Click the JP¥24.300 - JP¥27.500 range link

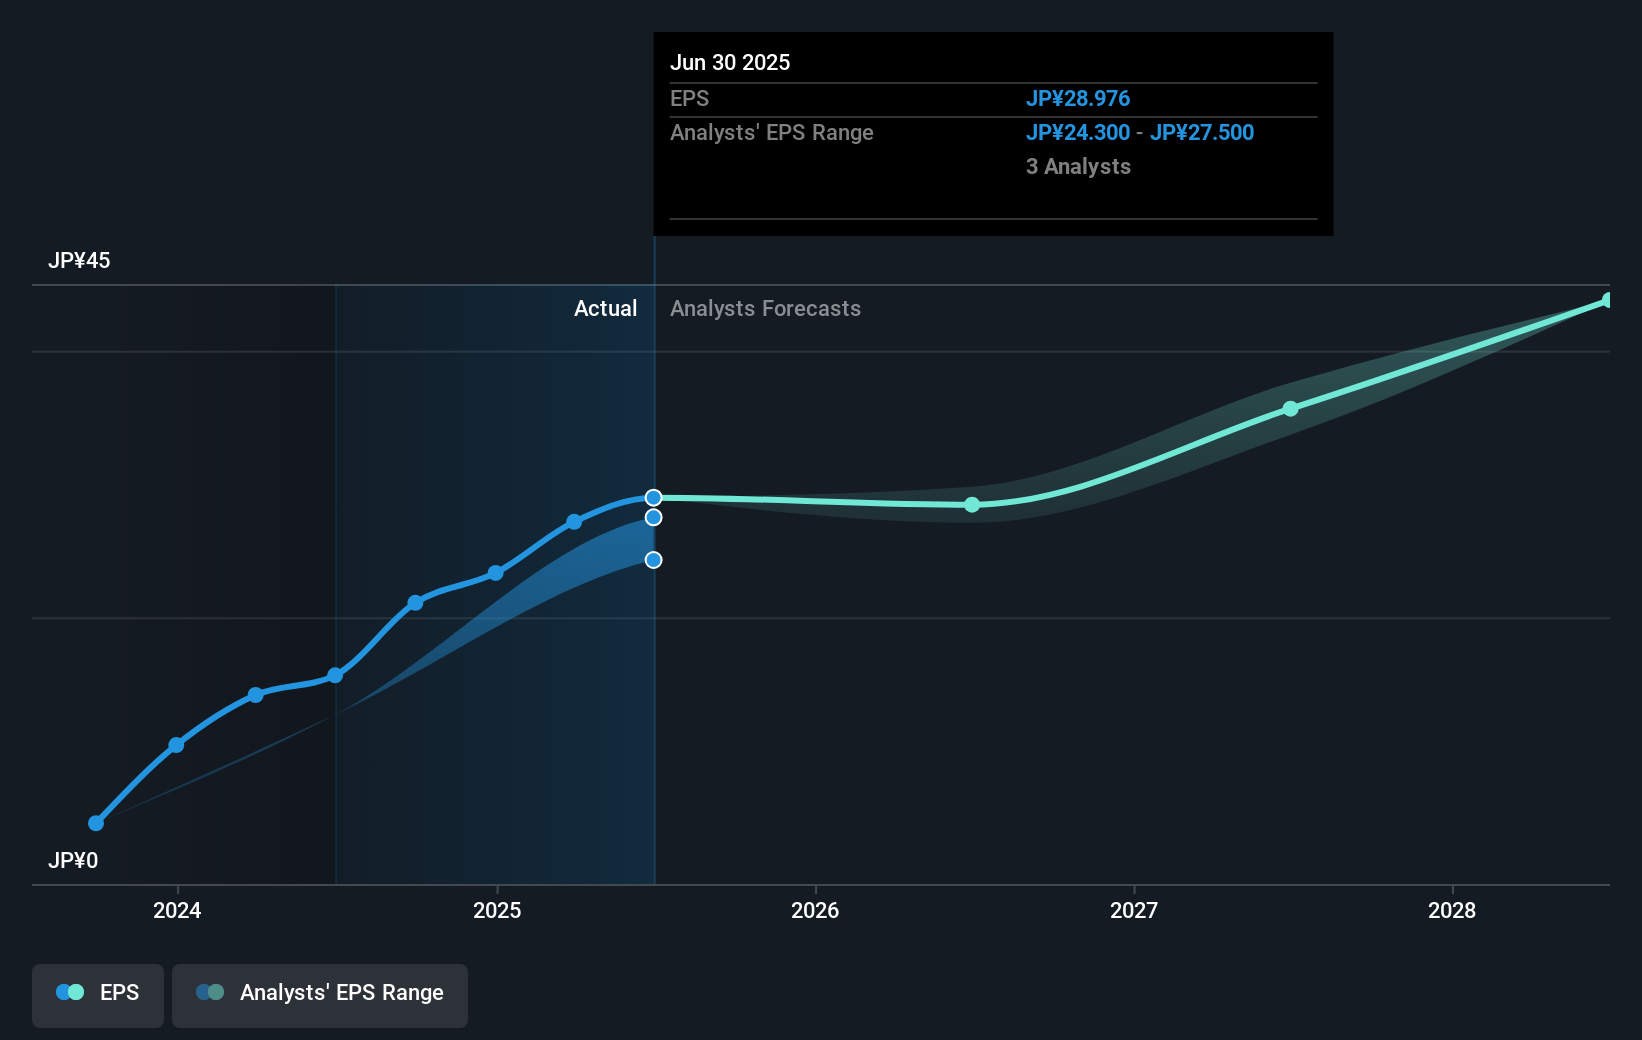tap(1141, 132)
